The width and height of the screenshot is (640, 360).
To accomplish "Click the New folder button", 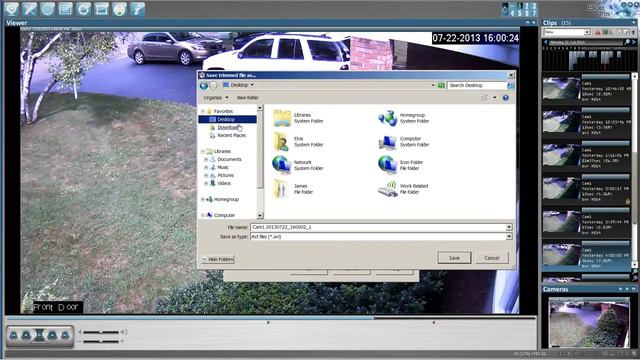I will [248, 98].
